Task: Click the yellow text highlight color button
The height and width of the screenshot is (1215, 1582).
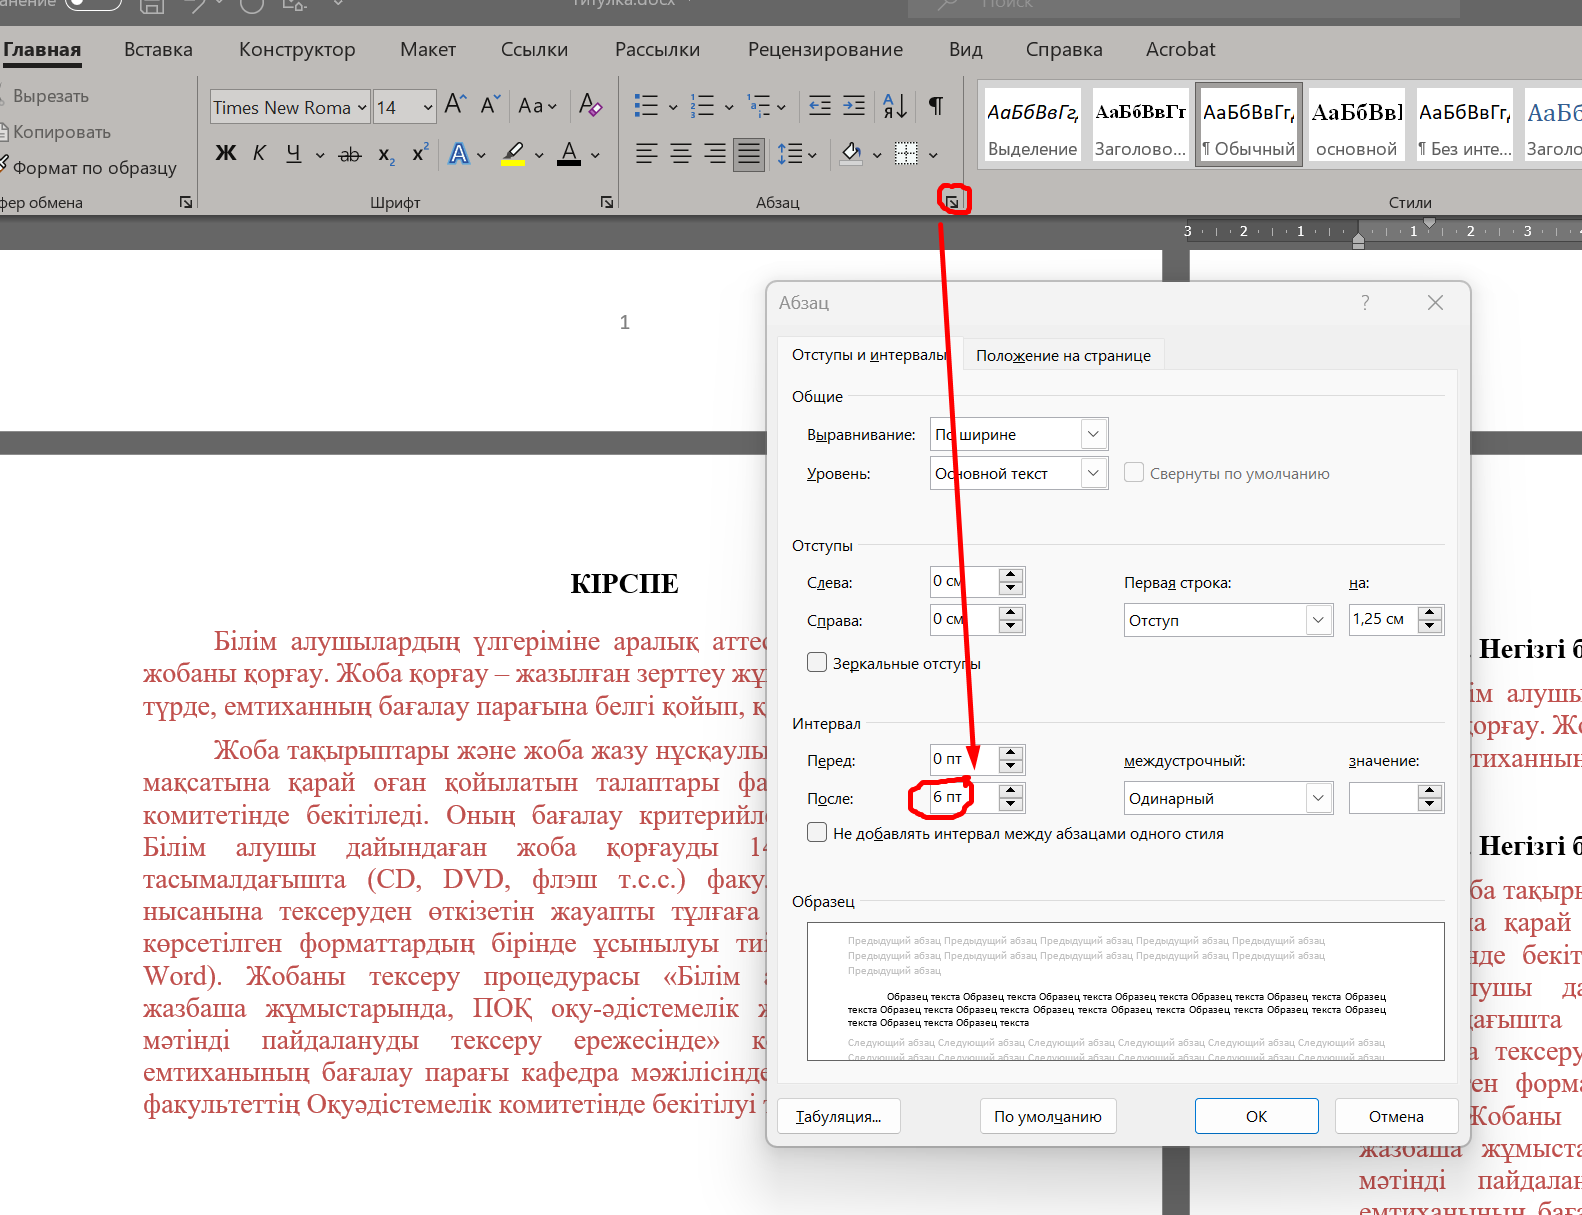Action: click(513, 154)
